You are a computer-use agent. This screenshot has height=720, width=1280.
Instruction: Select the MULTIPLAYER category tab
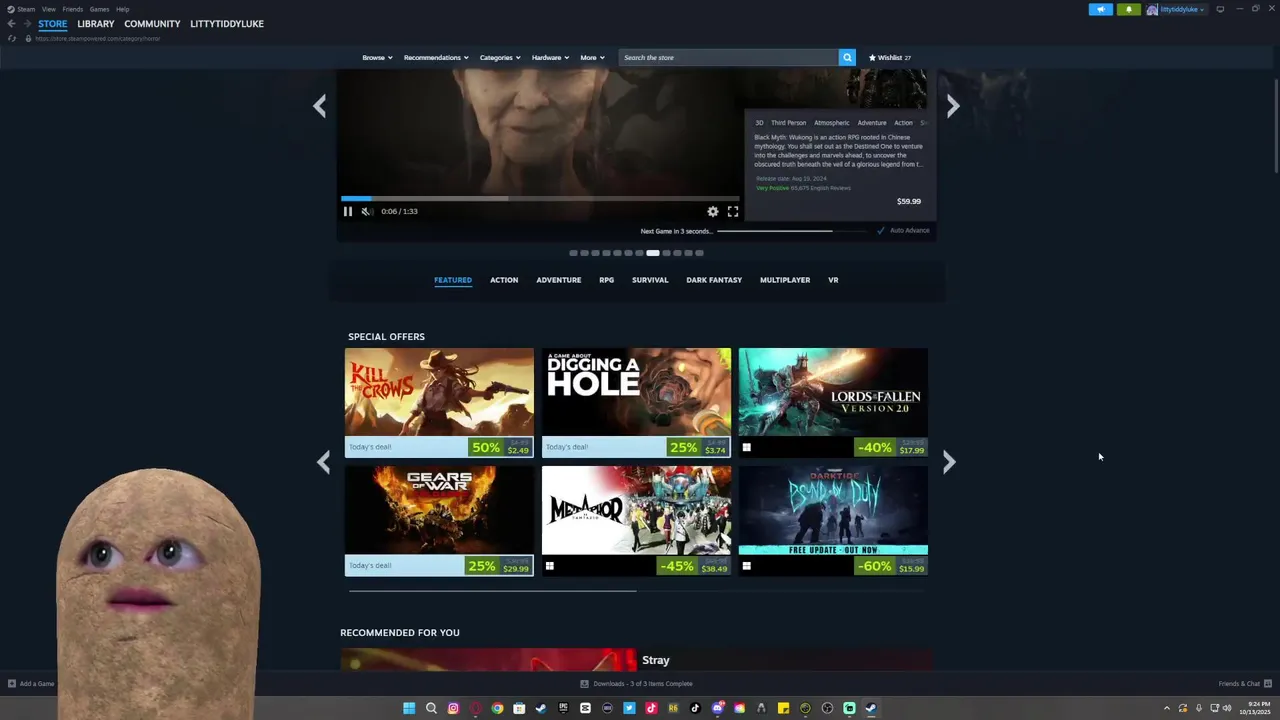(785, 280)
